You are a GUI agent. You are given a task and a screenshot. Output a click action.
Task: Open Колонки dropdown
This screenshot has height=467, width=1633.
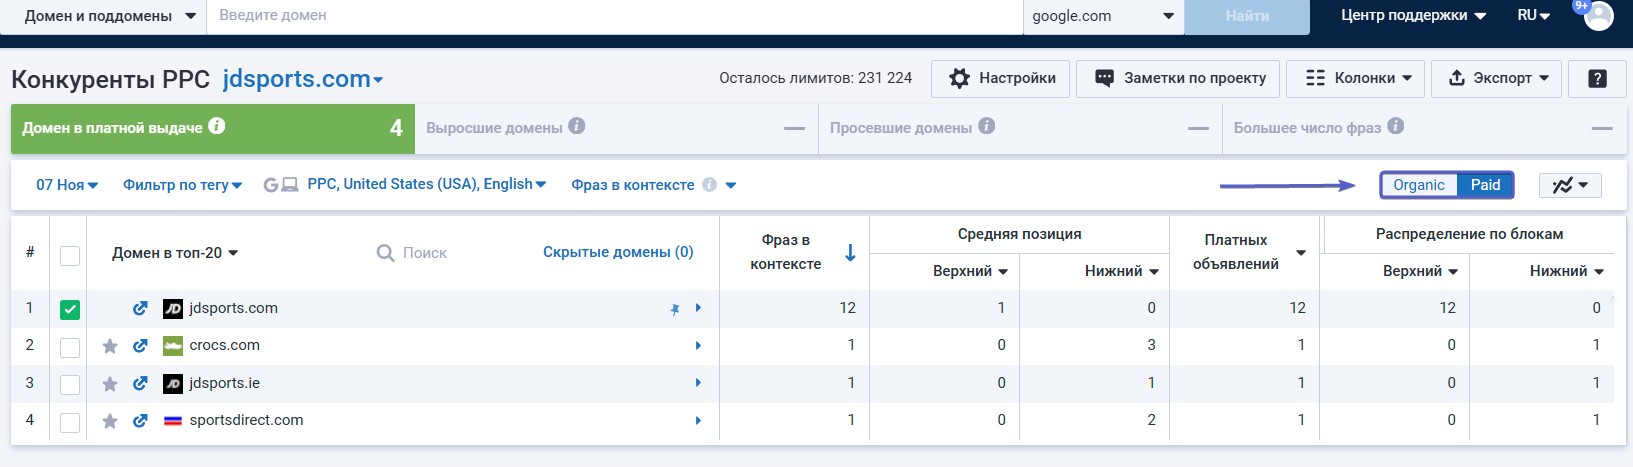tap(1355, 78)
